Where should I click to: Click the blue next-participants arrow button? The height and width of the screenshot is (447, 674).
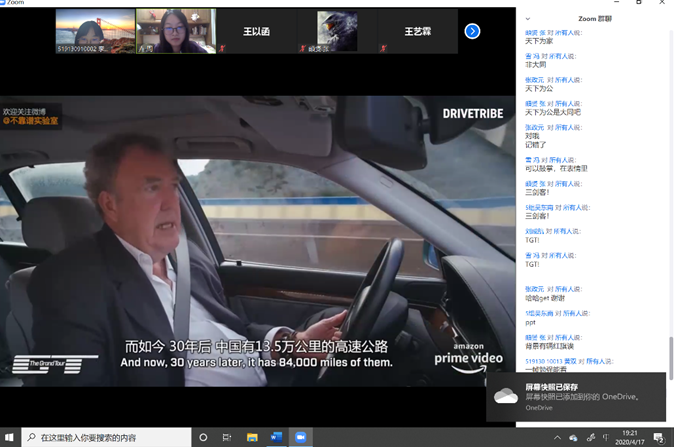coord(472,31)
